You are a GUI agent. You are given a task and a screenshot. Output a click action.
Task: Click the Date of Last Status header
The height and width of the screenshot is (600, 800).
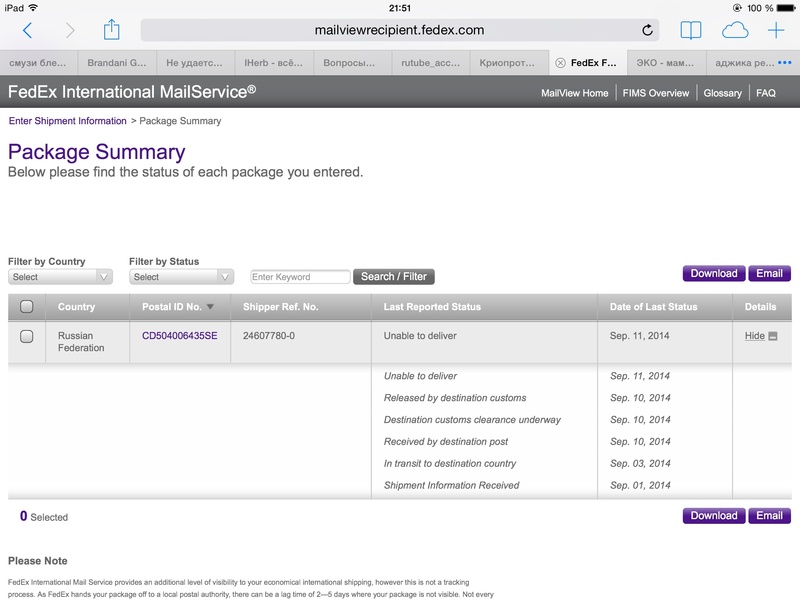point(653,307)
